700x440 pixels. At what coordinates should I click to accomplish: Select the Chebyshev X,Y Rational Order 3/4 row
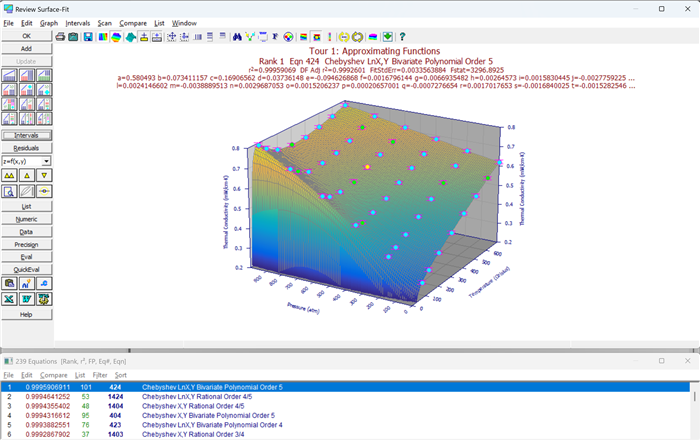(345, 434)
